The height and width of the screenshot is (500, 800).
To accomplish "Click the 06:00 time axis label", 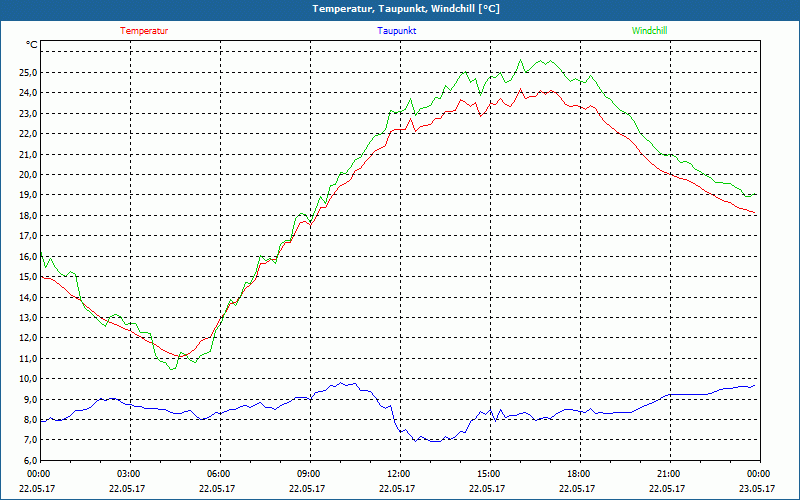I will 218,474.
